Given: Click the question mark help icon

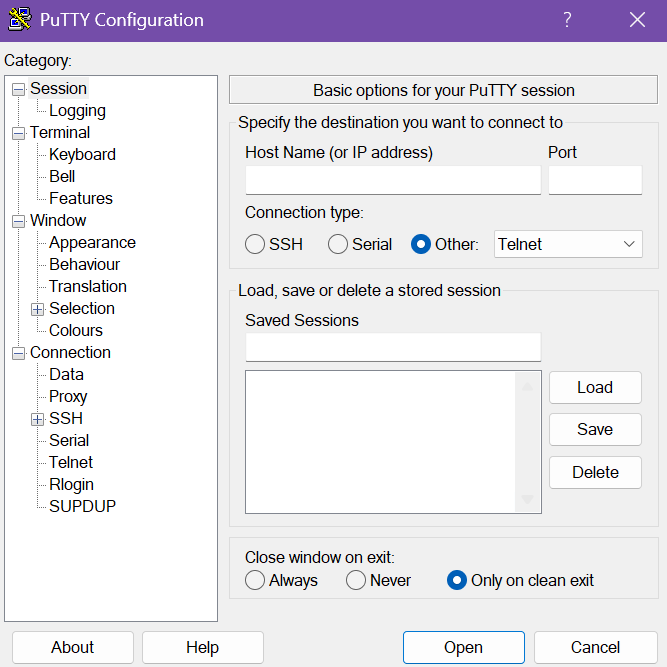Looking at the screenshot, I should click(567, 20).
